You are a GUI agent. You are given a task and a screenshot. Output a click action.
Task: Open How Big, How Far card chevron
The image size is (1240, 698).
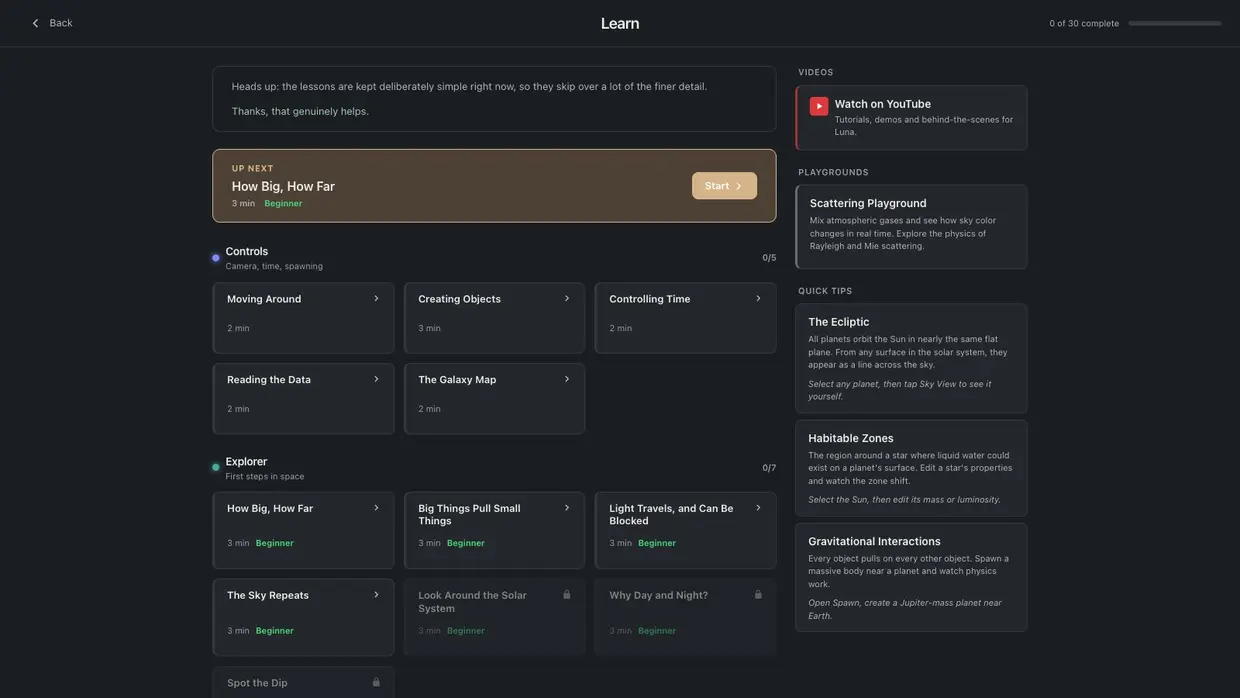coord(376,508)
